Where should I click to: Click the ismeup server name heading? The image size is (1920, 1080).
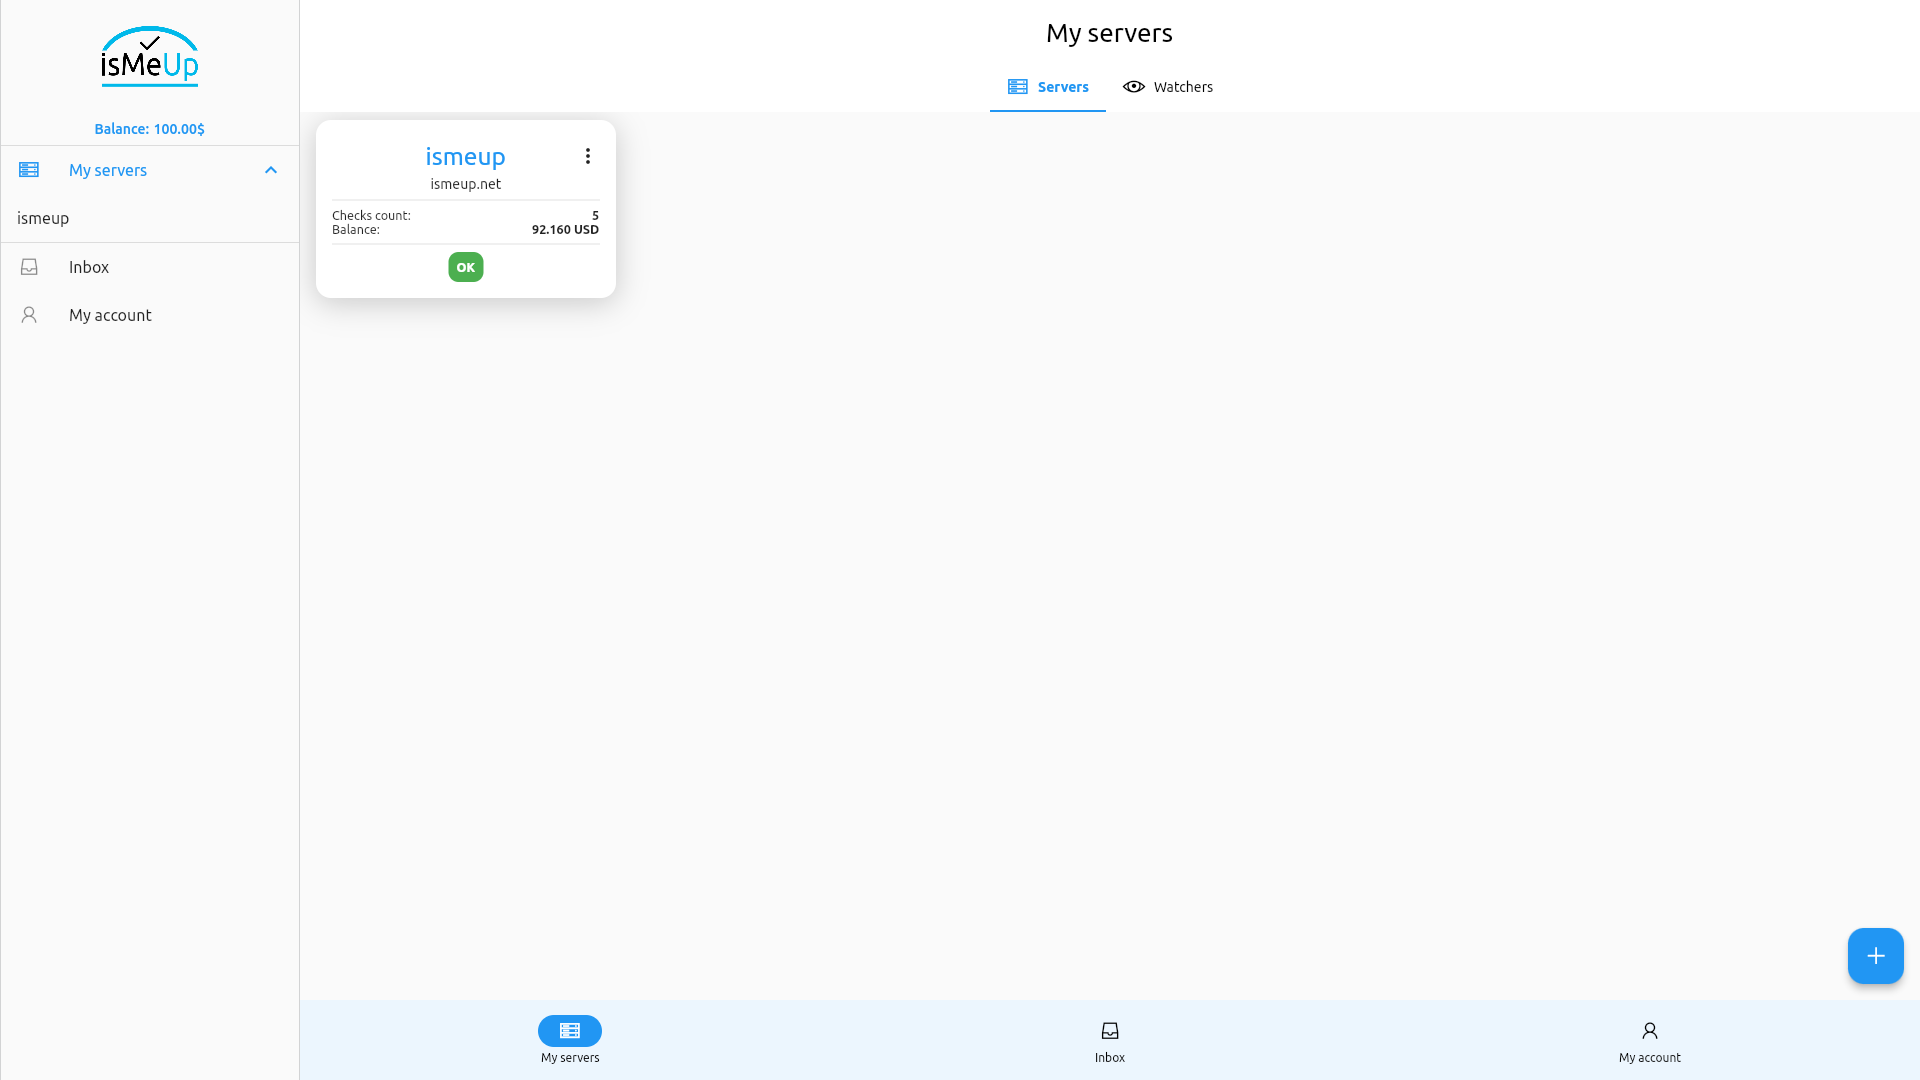pyautogui.click(x=465, y=156)
